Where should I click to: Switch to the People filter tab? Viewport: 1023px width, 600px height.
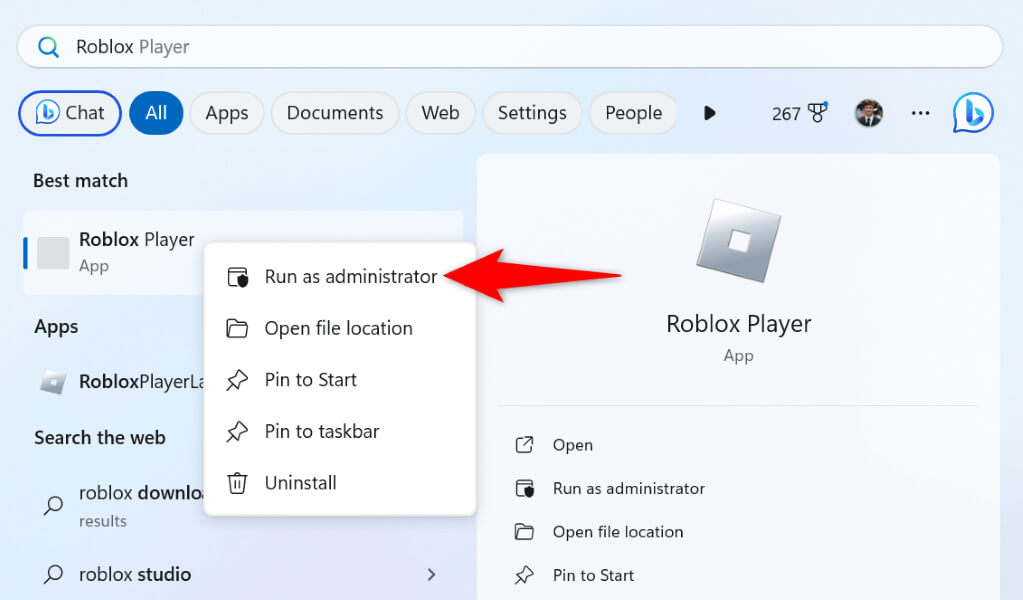click(633, 113)
